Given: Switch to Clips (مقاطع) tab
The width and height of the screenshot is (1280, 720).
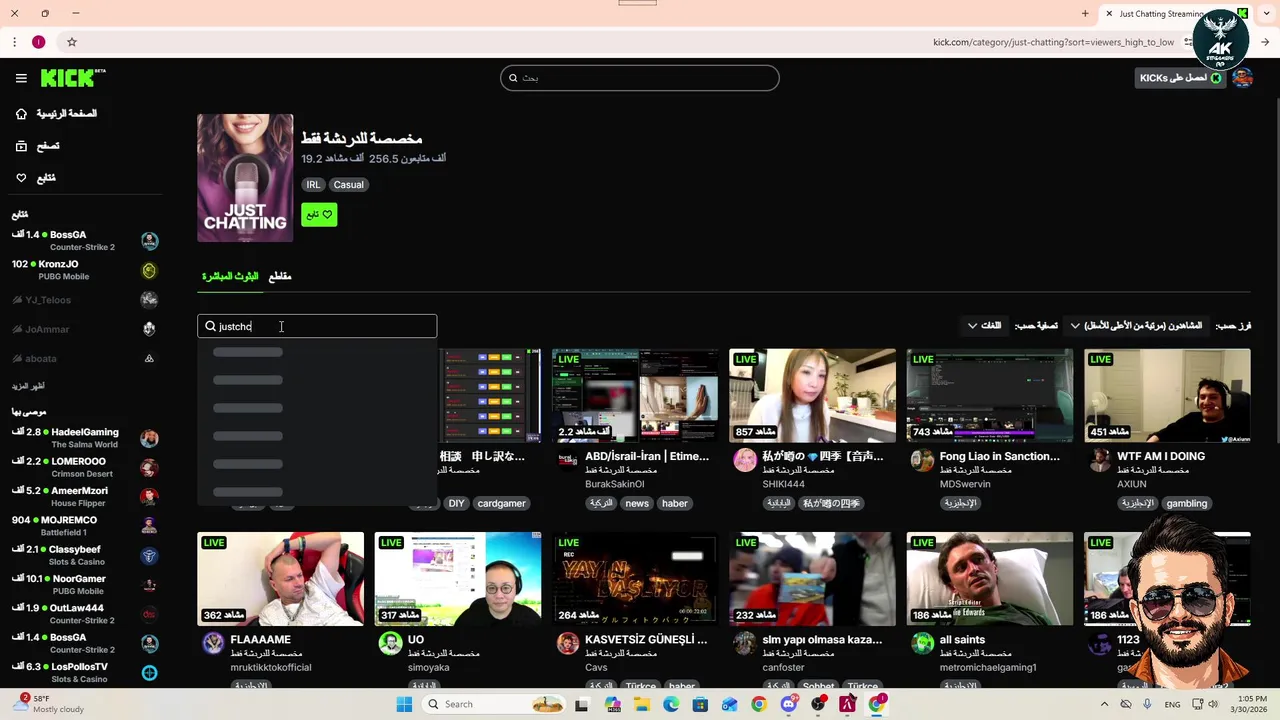Looking at the screenshot, I should pyautogui.click(x=280, y=276).
